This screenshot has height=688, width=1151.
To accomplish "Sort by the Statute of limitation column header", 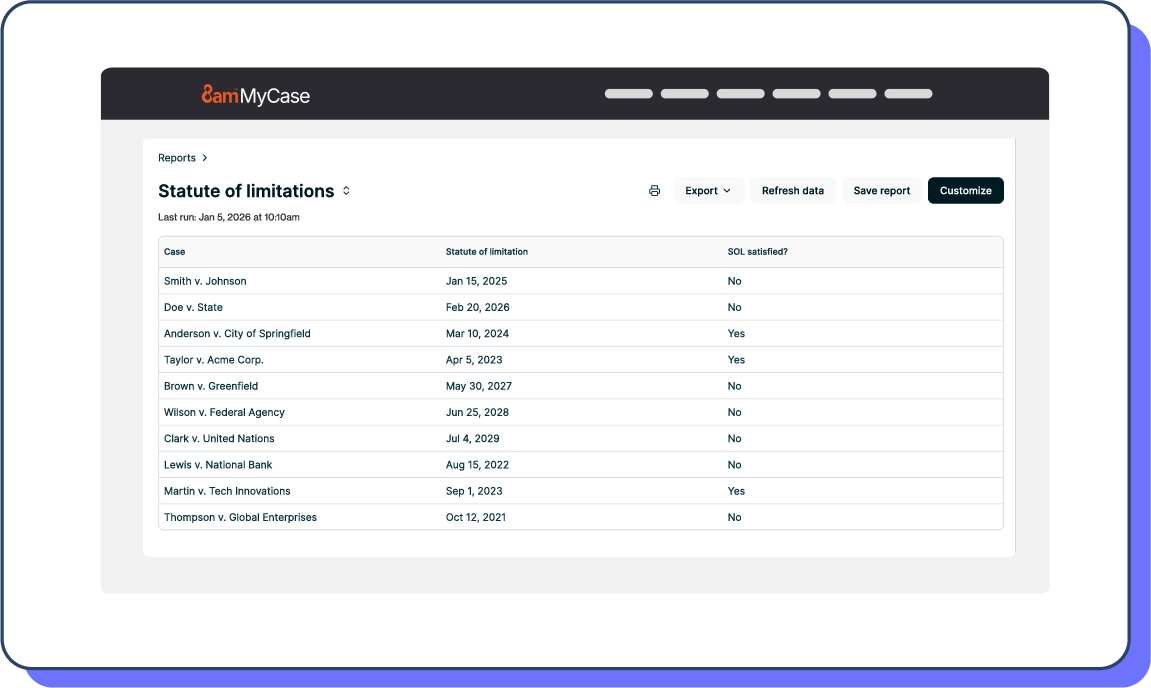I will [x=486, y=251].
